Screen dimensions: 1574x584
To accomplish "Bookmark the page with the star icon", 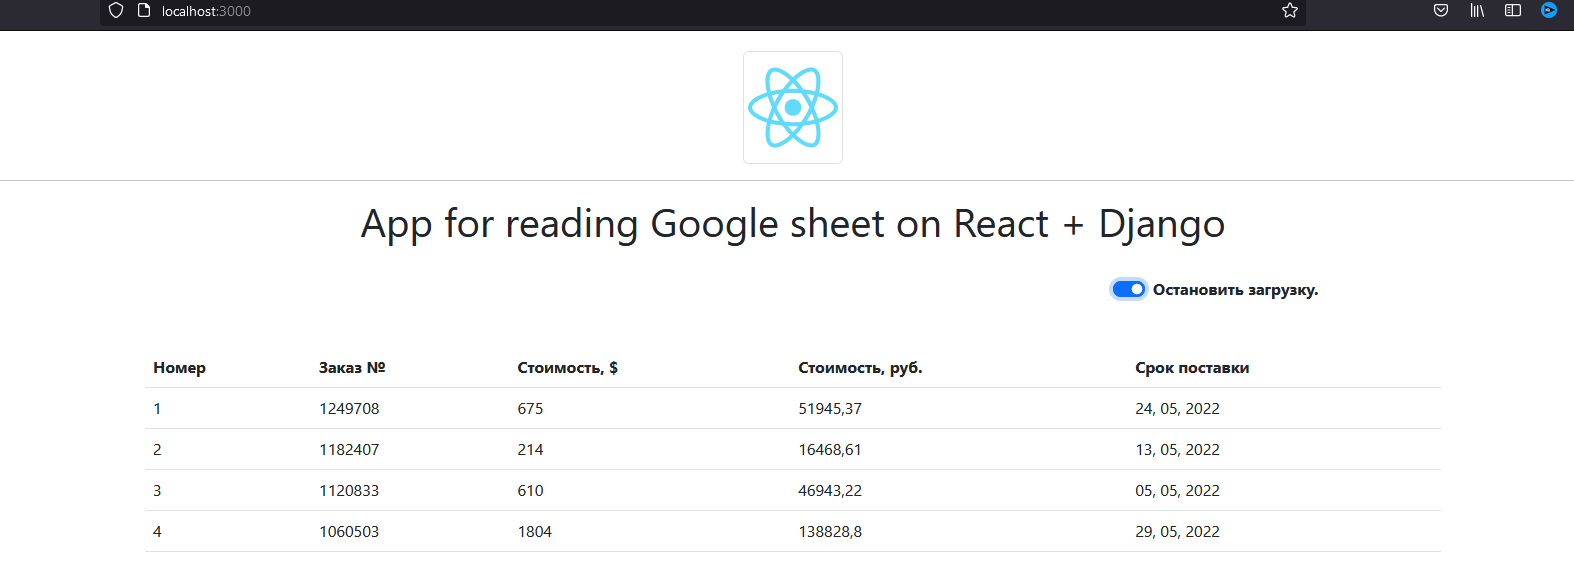I will 1289,13.
